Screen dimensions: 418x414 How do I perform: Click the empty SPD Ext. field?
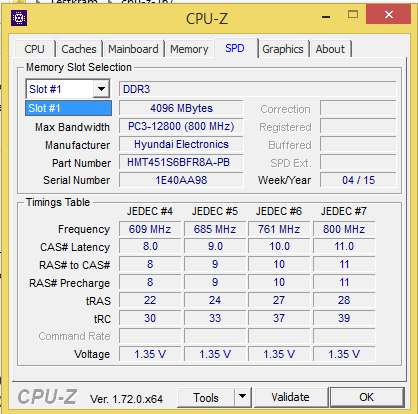pos(358,162)
